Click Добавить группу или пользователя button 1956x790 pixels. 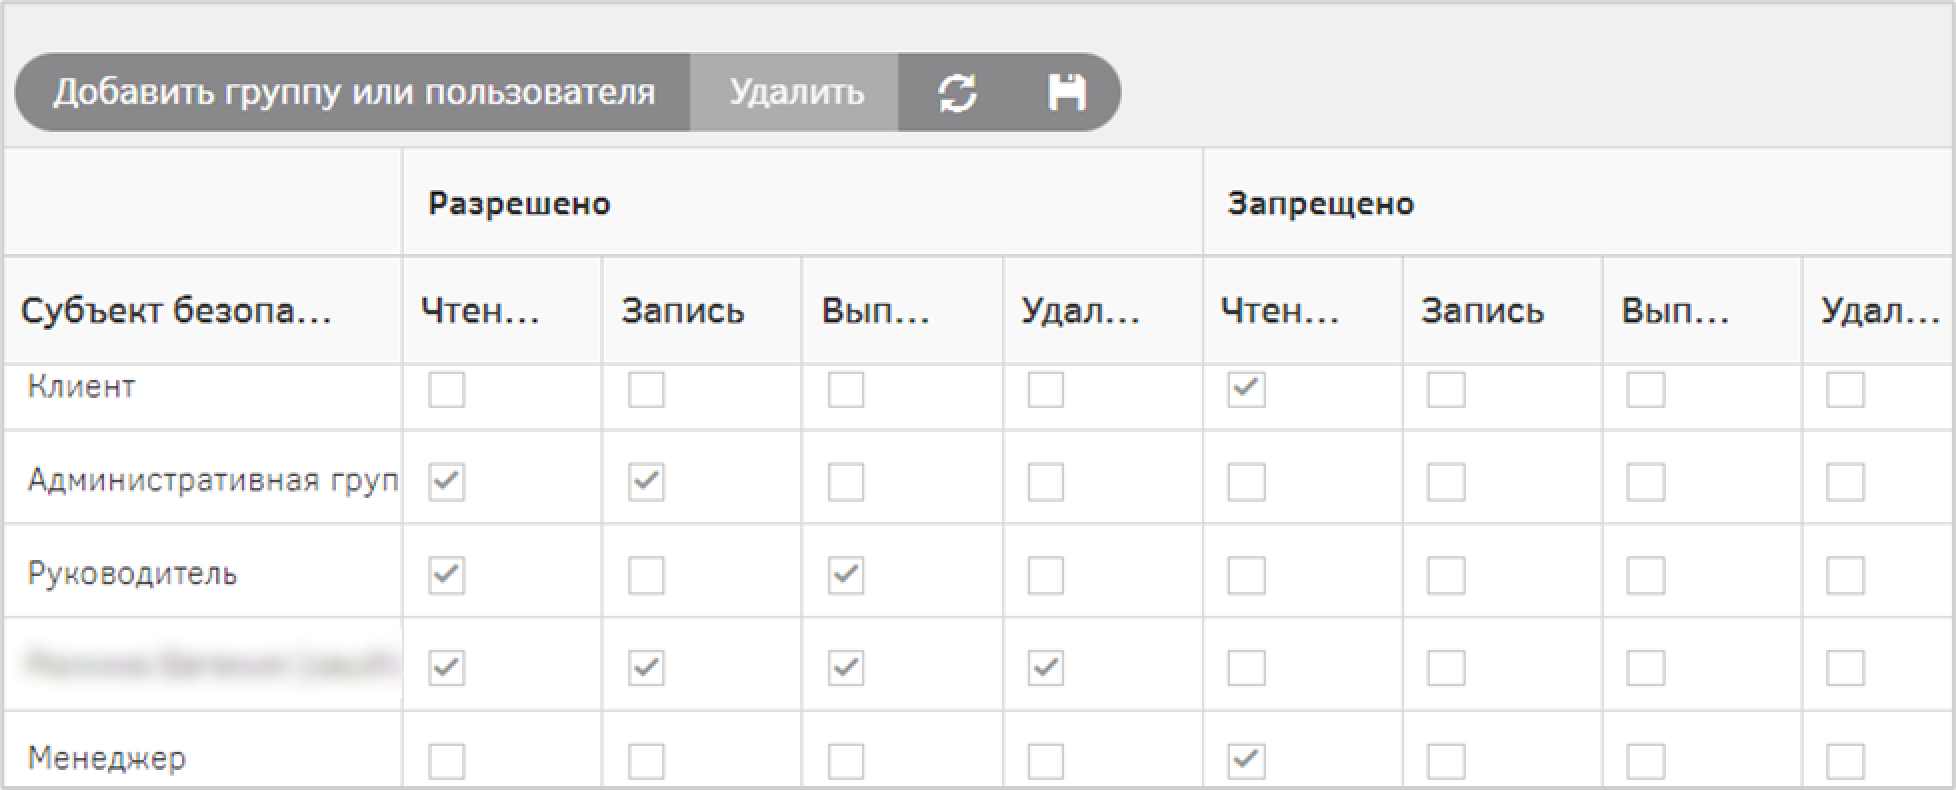353,93
